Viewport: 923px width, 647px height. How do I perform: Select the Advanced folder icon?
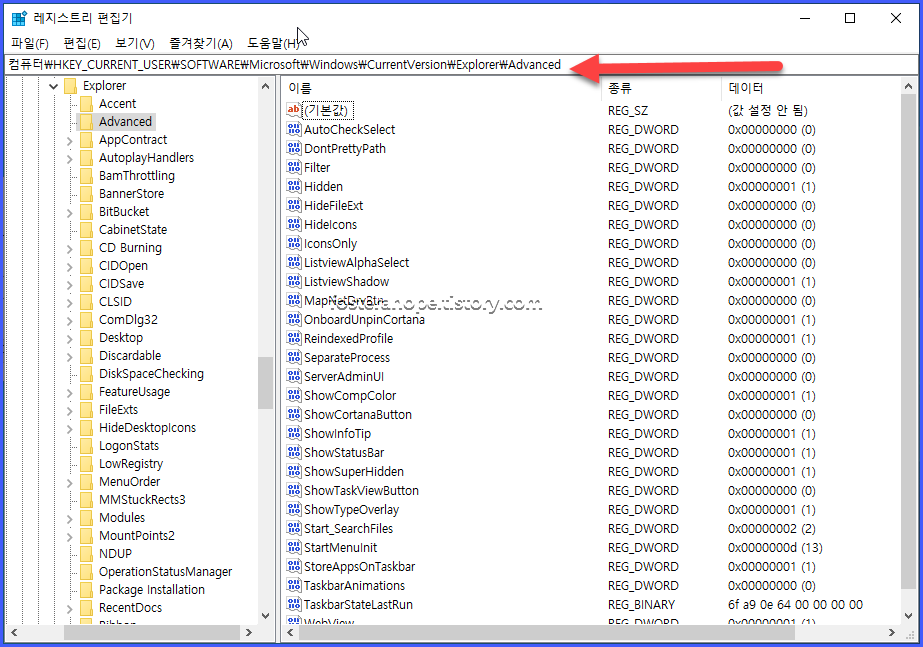click(87, 122)
